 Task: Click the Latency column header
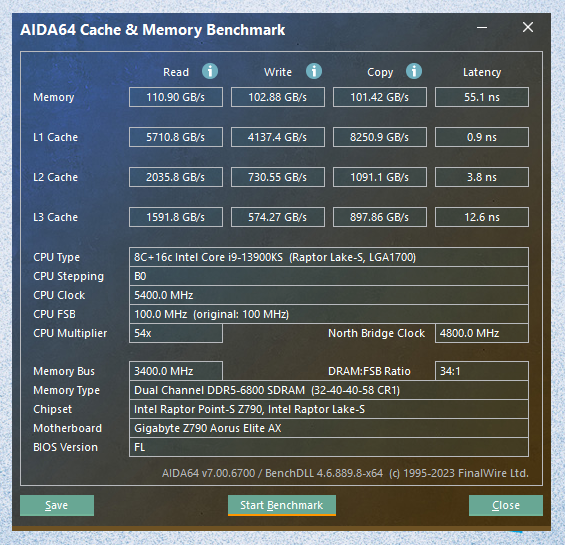[x=482, y=72]
